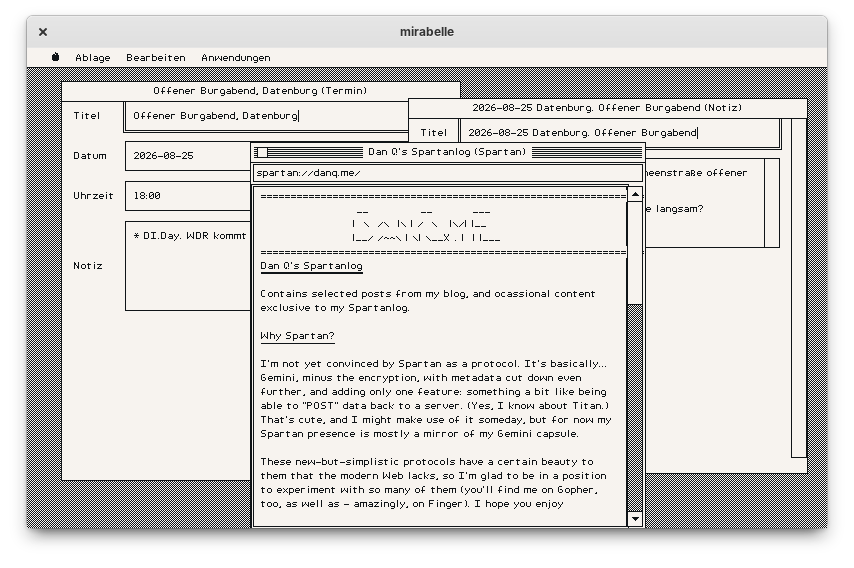Click the Spartanlog vertical scrollbar thumb
Viewport: 854px width, 568px height.
pos(635,253)
